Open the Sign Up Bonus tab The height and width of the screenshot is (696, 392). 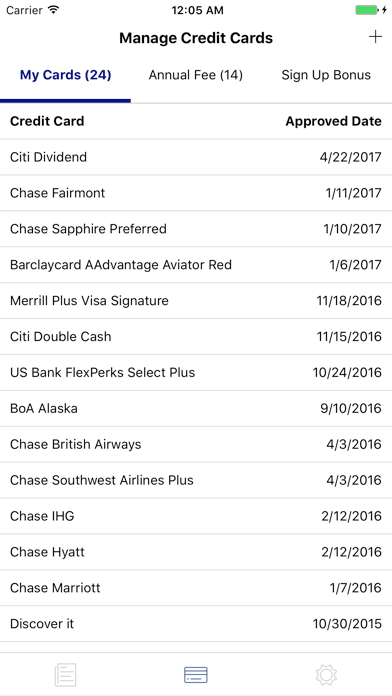[326, 75]
